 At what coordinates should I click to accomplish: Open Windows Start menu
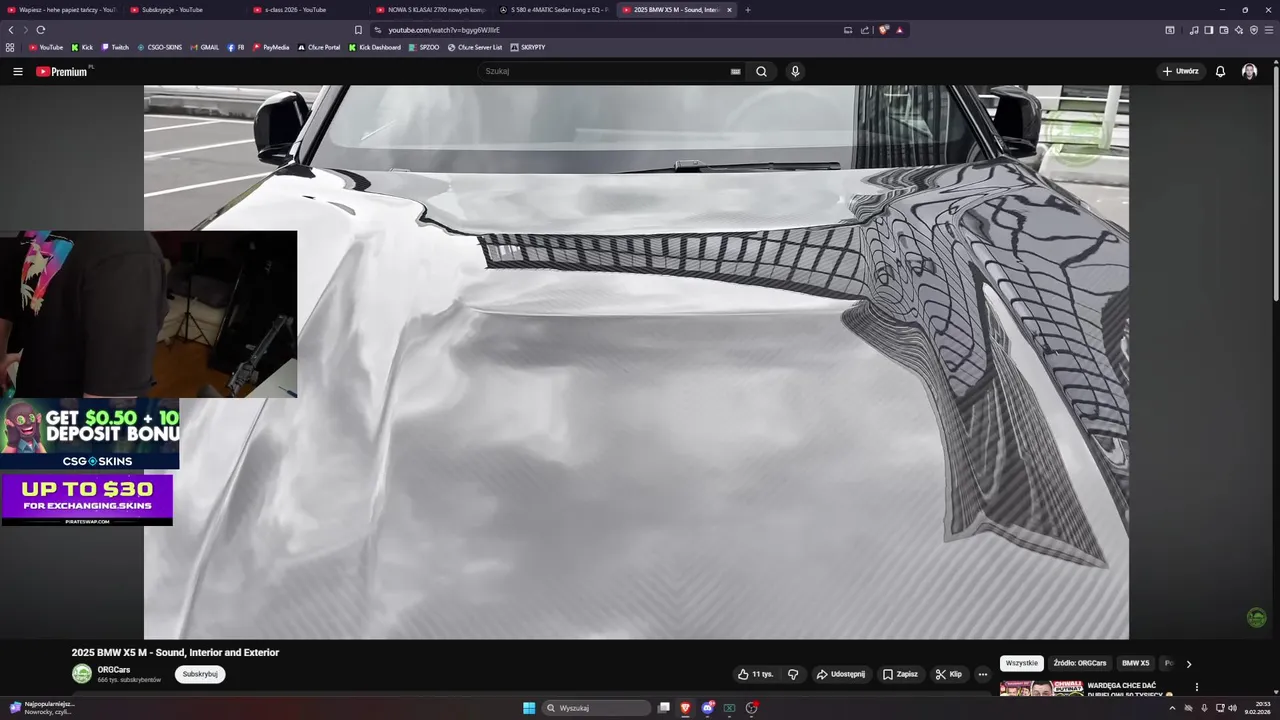click(x=529, y=708)
